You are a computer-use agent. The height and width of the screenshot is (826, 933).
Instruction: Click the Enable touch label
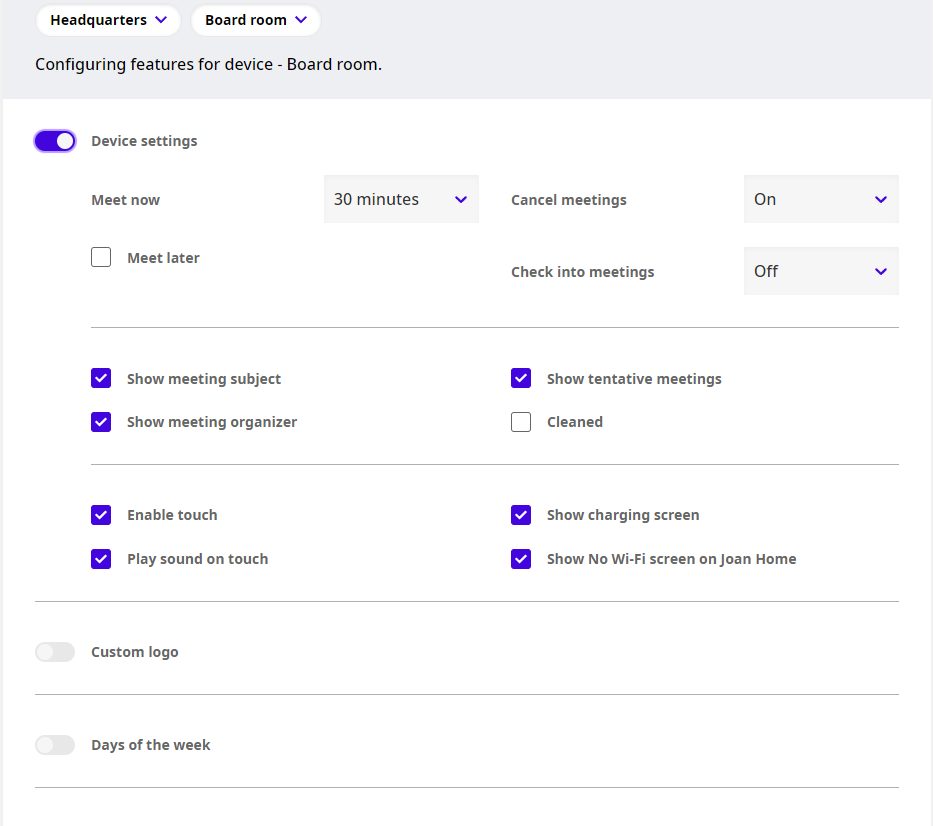point(172,515)
